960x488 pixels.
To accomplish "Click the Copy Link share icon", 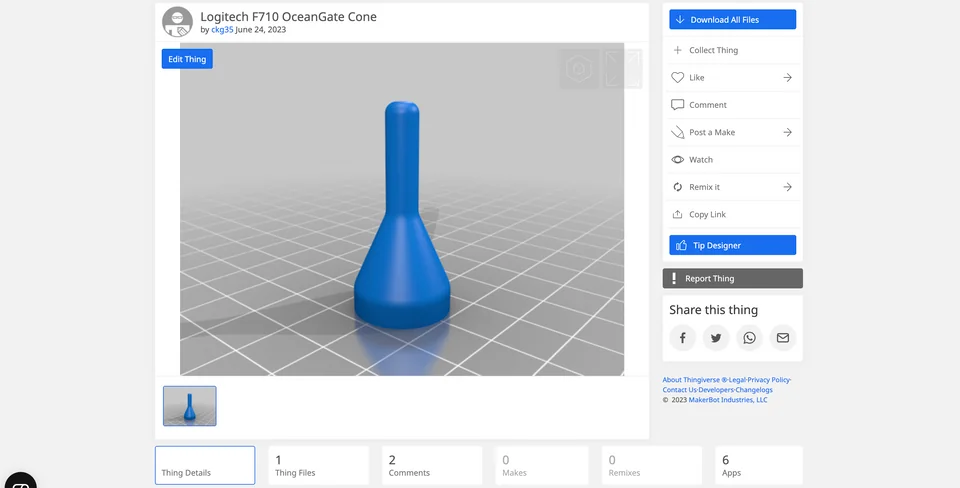I will (x=677, y=214).
